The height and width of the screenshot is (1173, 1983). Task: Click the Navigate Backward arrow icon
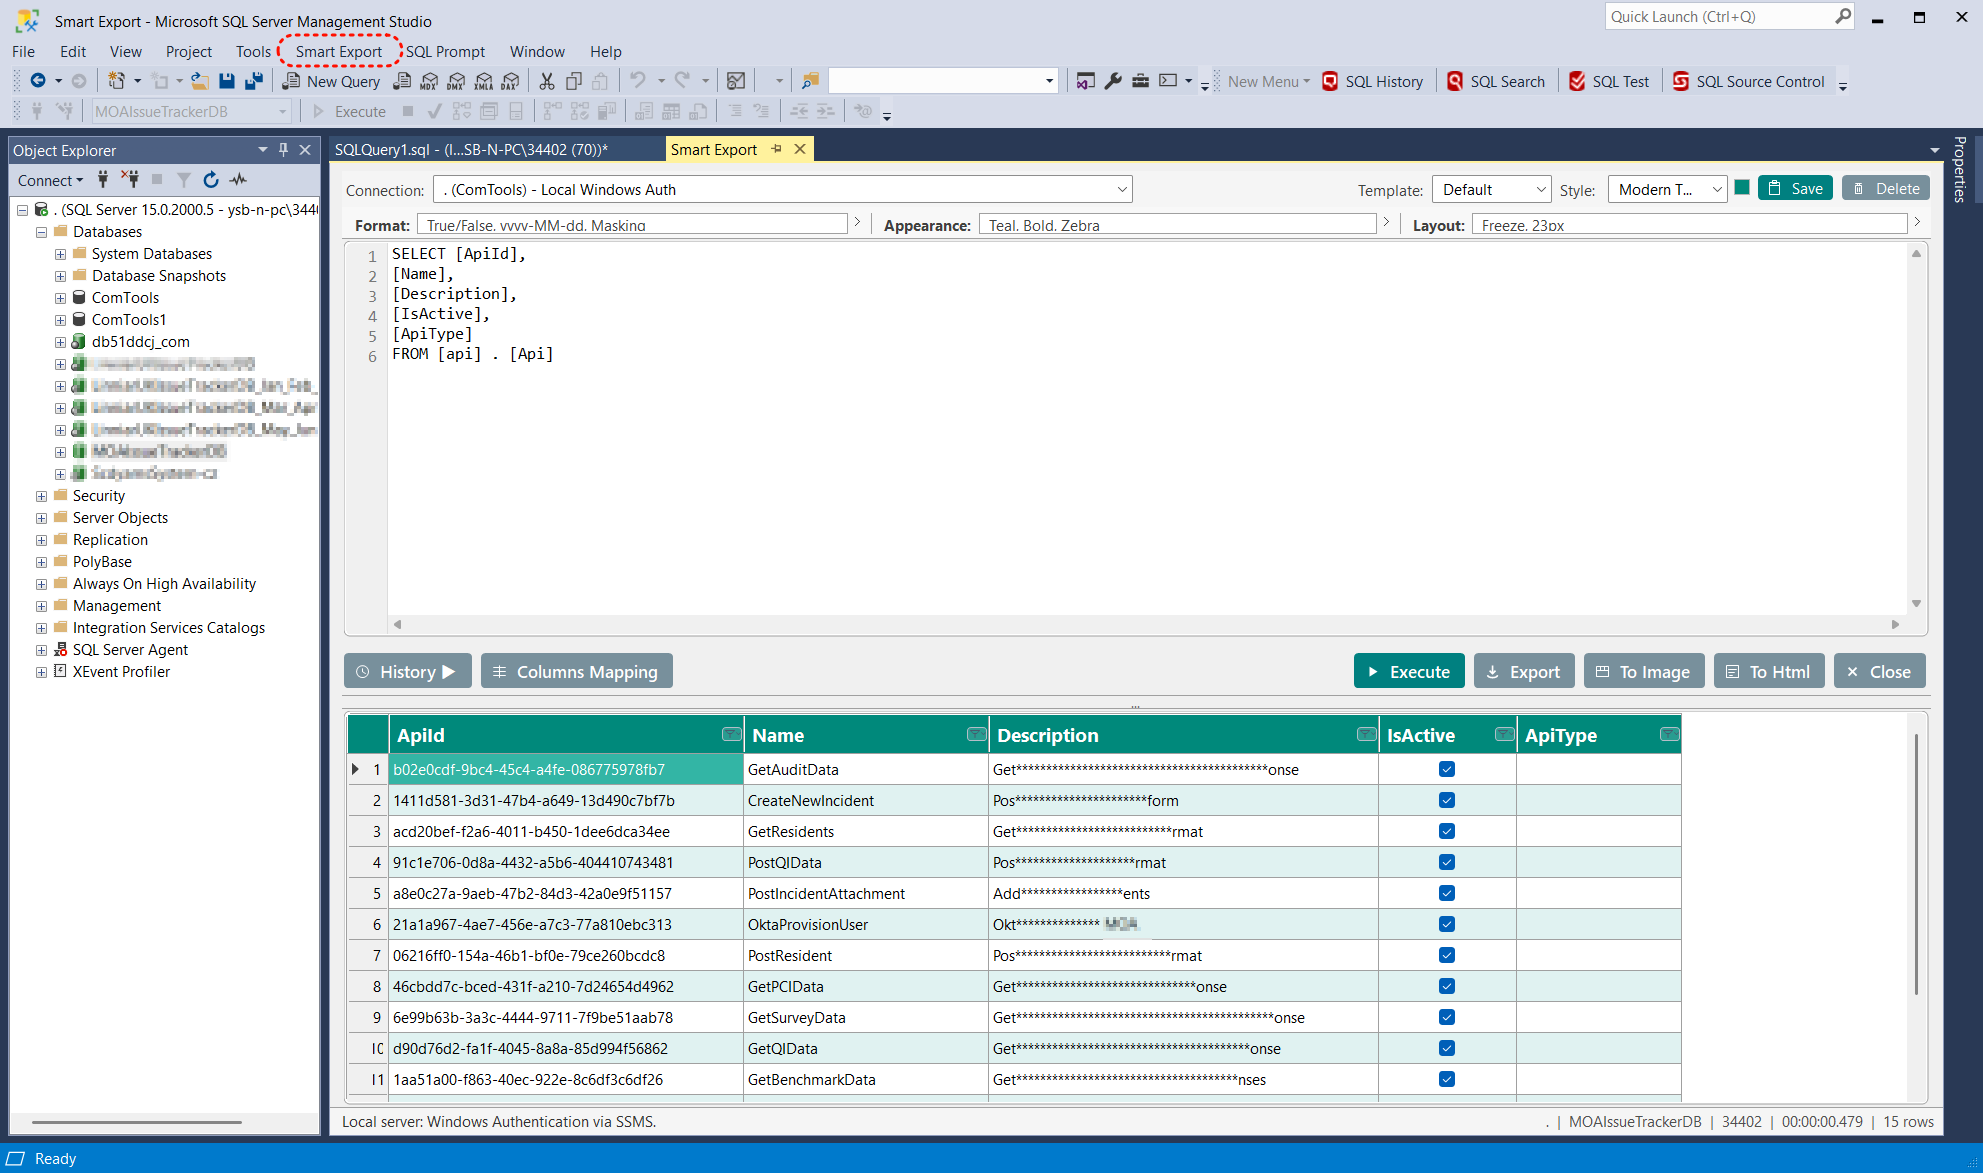[x=38, y=81]
